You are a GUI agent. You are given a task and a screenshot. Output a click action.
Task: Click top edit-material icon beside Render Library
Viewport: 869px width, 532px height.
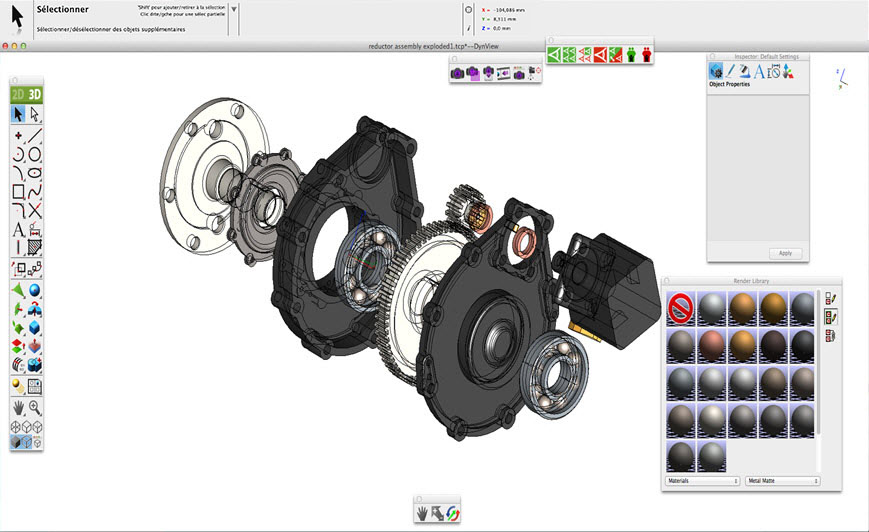pyautogui.click(x=830, y=298)
